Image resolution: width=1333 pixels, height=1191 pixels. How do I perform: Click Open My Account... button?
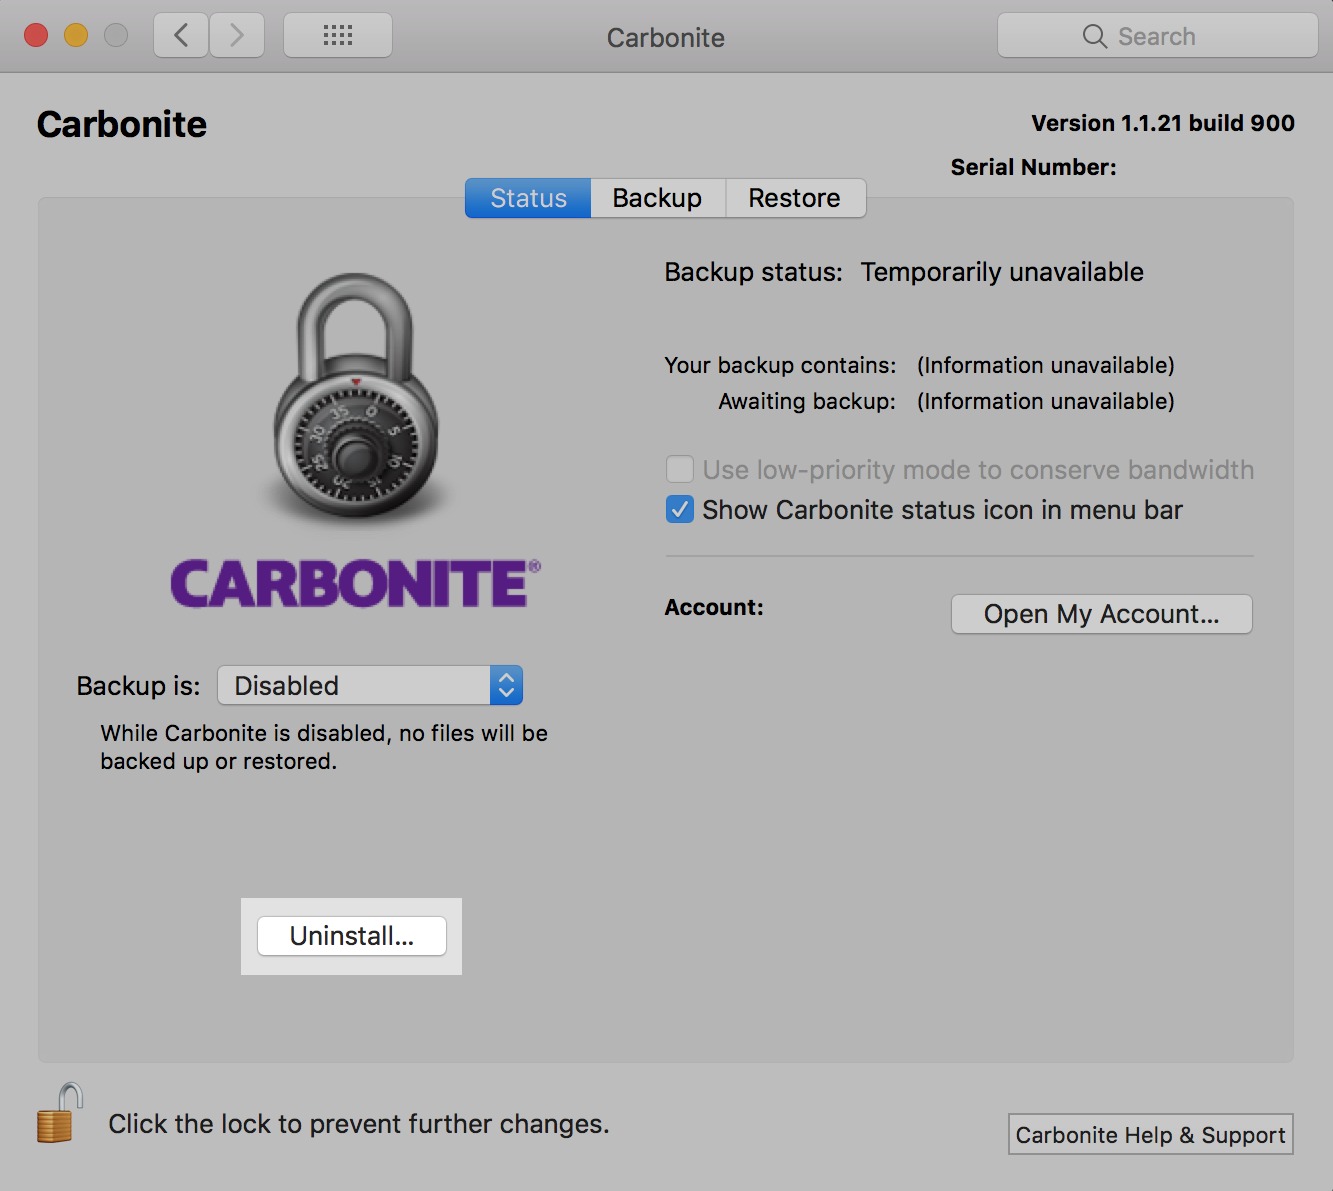coord(1101,614)
